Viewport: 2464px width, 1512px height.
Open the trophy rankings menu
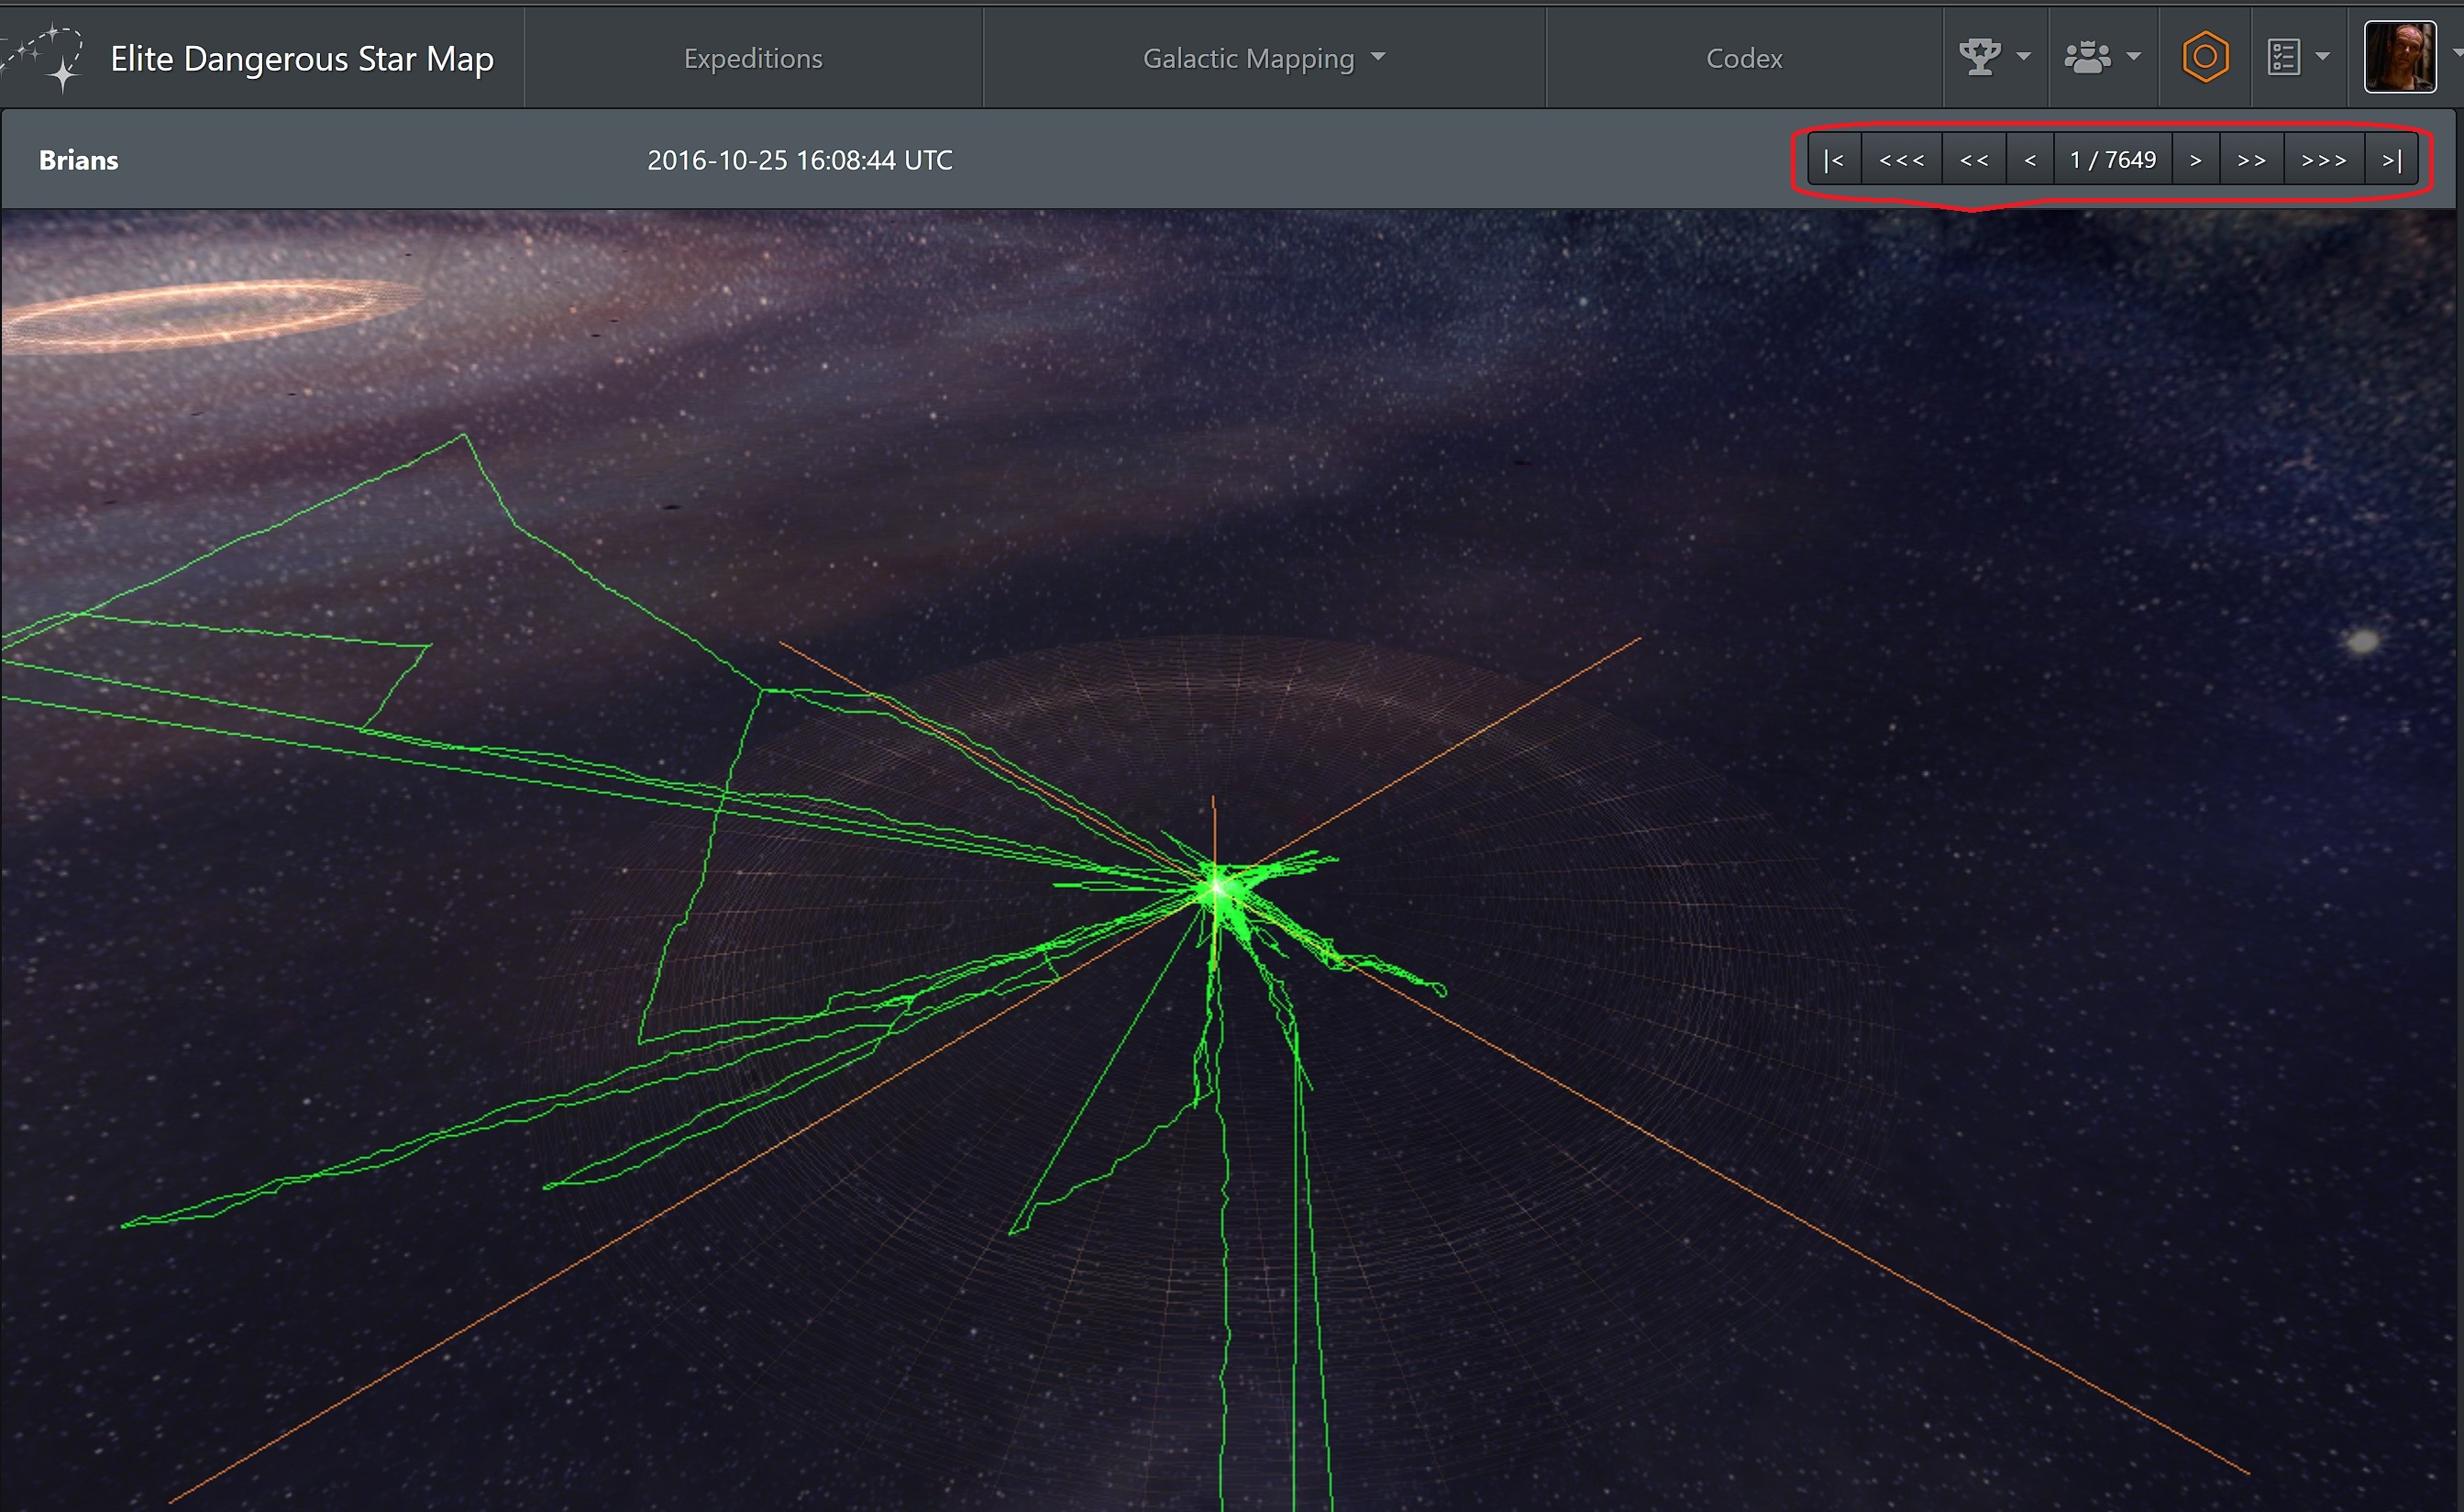point(1980,57)
